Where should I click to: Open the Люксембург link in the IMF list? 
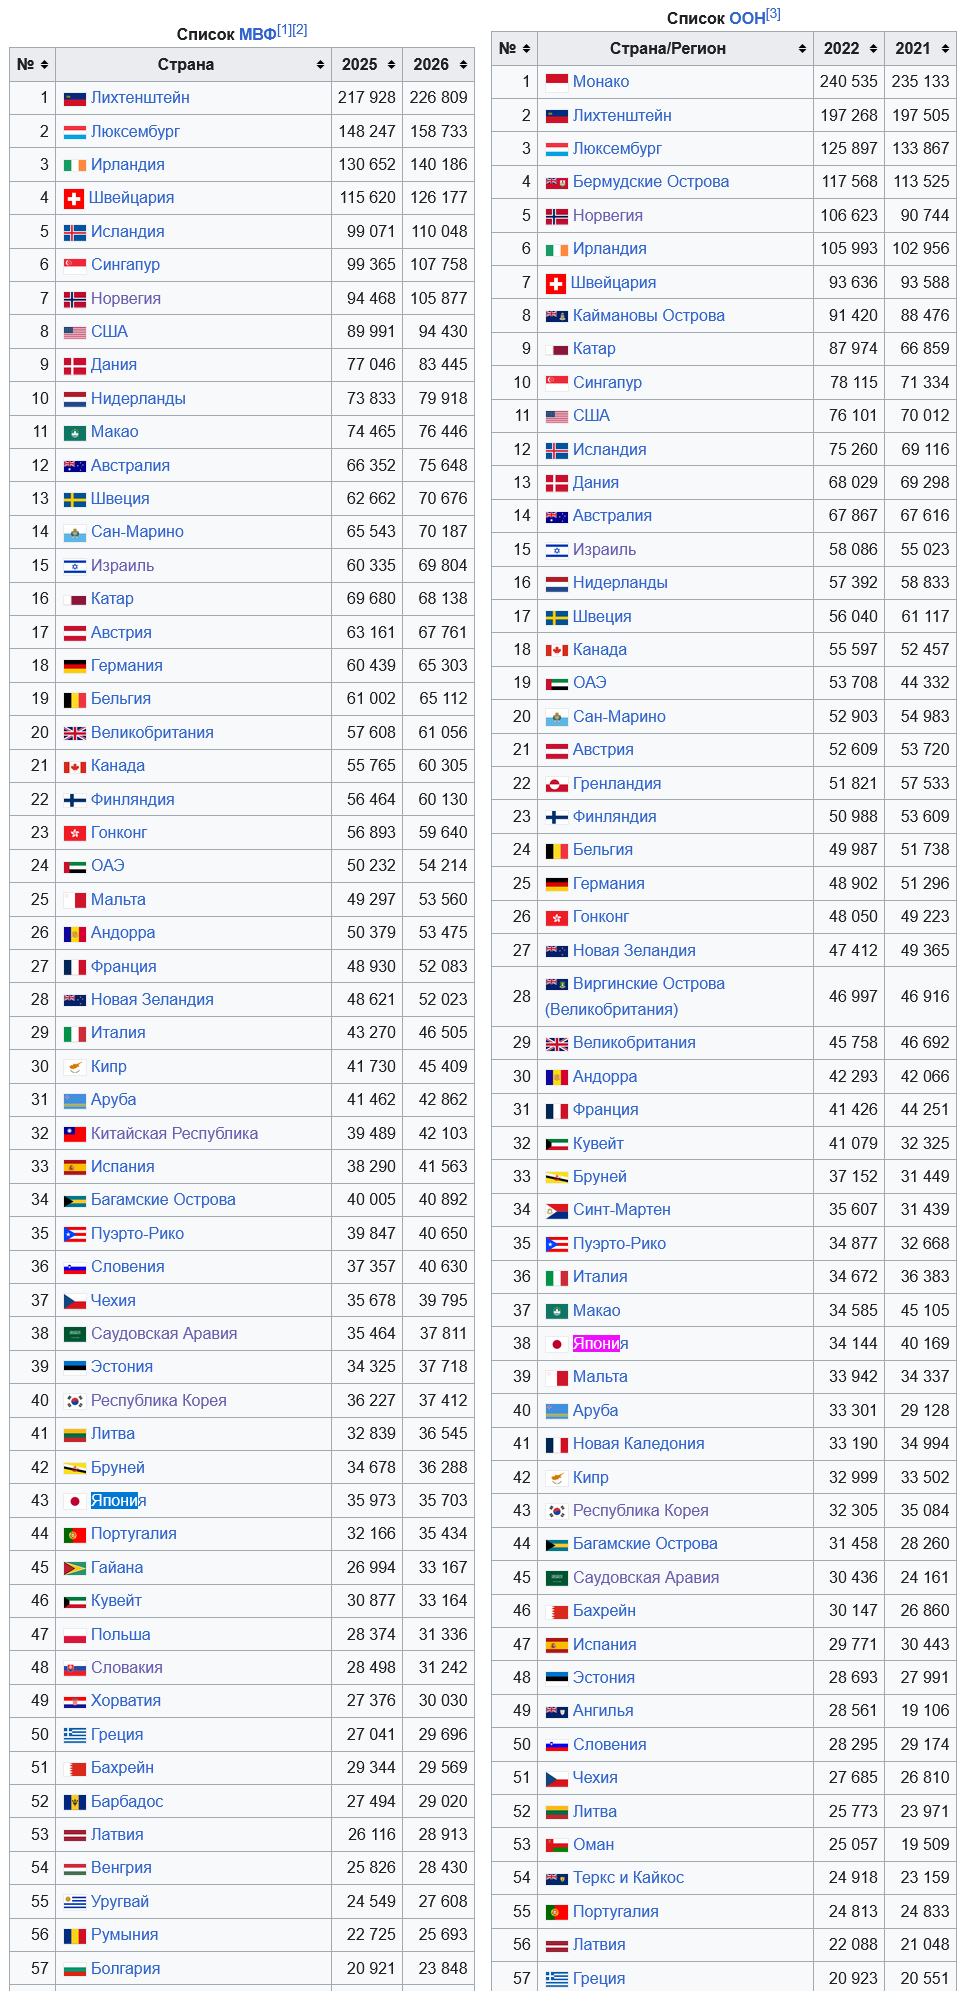click(x=135, y=131)
